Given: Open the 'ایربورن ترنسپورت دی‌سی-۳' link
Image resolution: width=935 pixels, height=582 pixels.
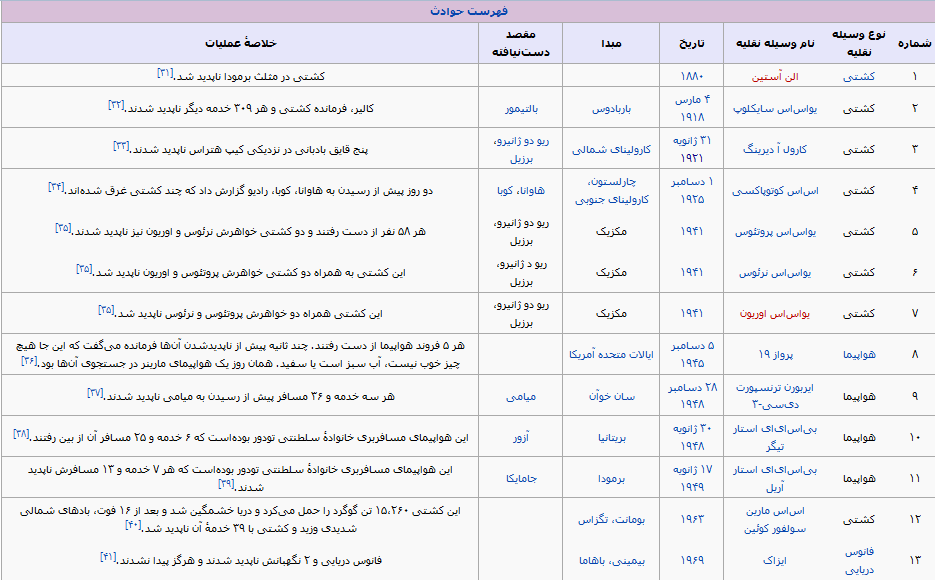Looking at the screenshot, I should [x=775, y=395].
